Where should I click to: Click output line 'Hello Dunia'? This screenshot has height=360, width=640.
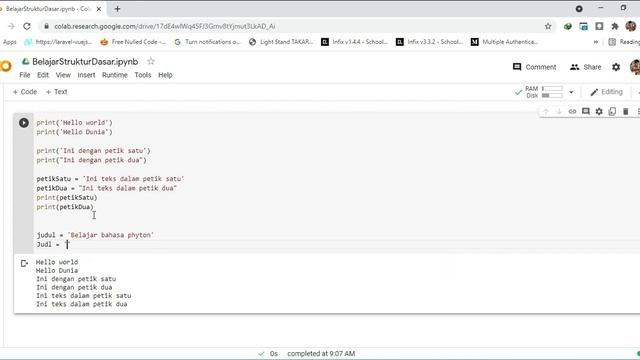(57, 270)
